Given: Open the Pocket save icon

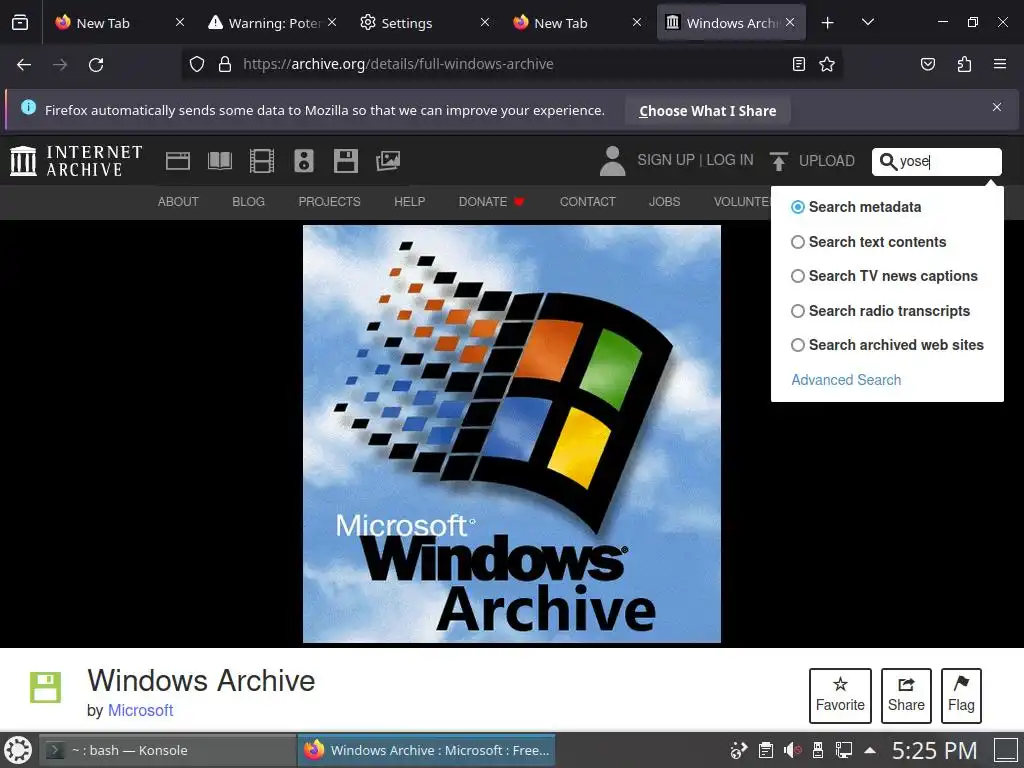Looking at the screenshot, I should [x=927, y=64].
